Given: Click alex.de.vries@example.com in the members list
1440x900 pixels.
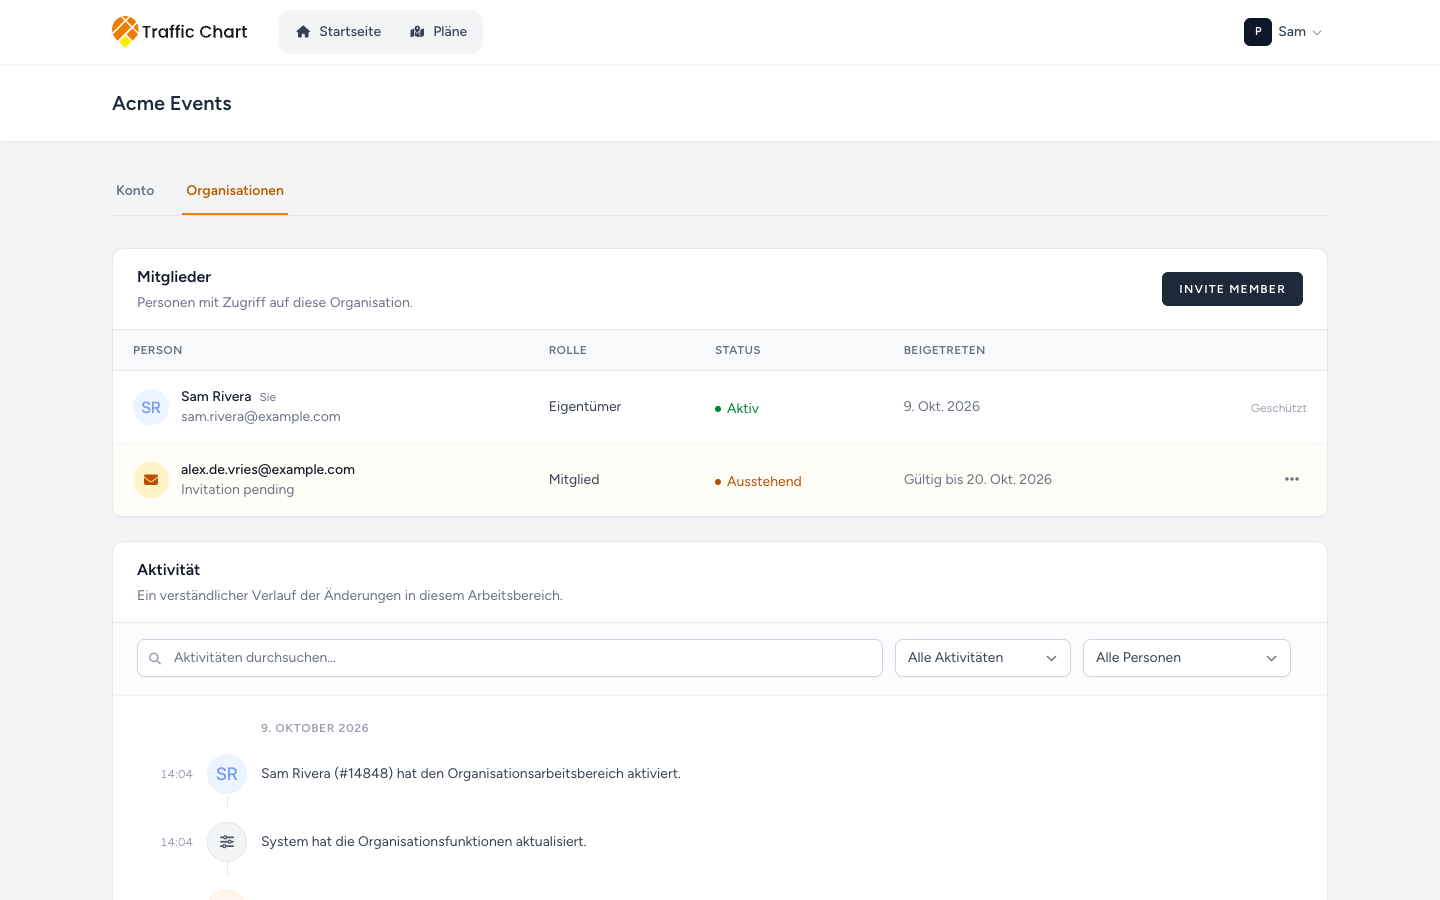Looking at the screenshot, I should 268,470.
